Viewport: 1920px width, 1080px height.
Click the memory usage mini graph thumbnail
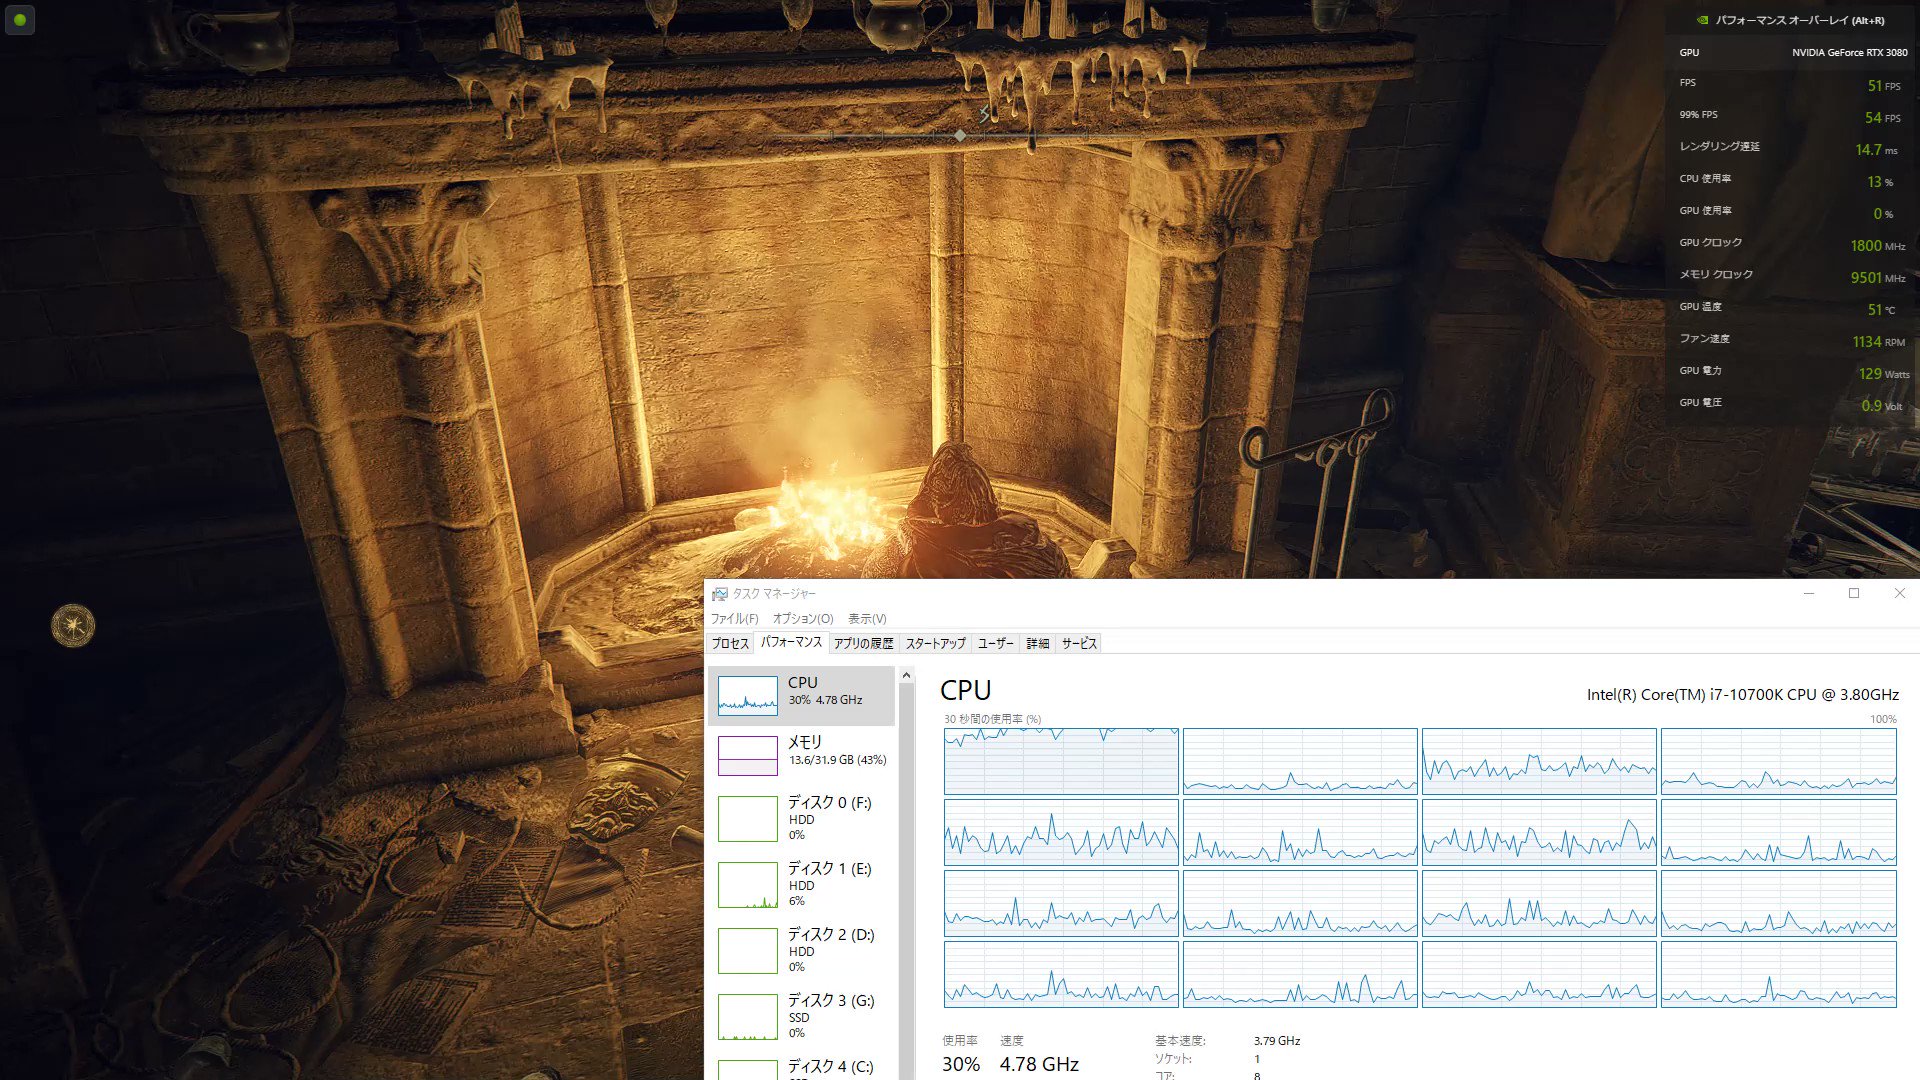pos(748,755)
